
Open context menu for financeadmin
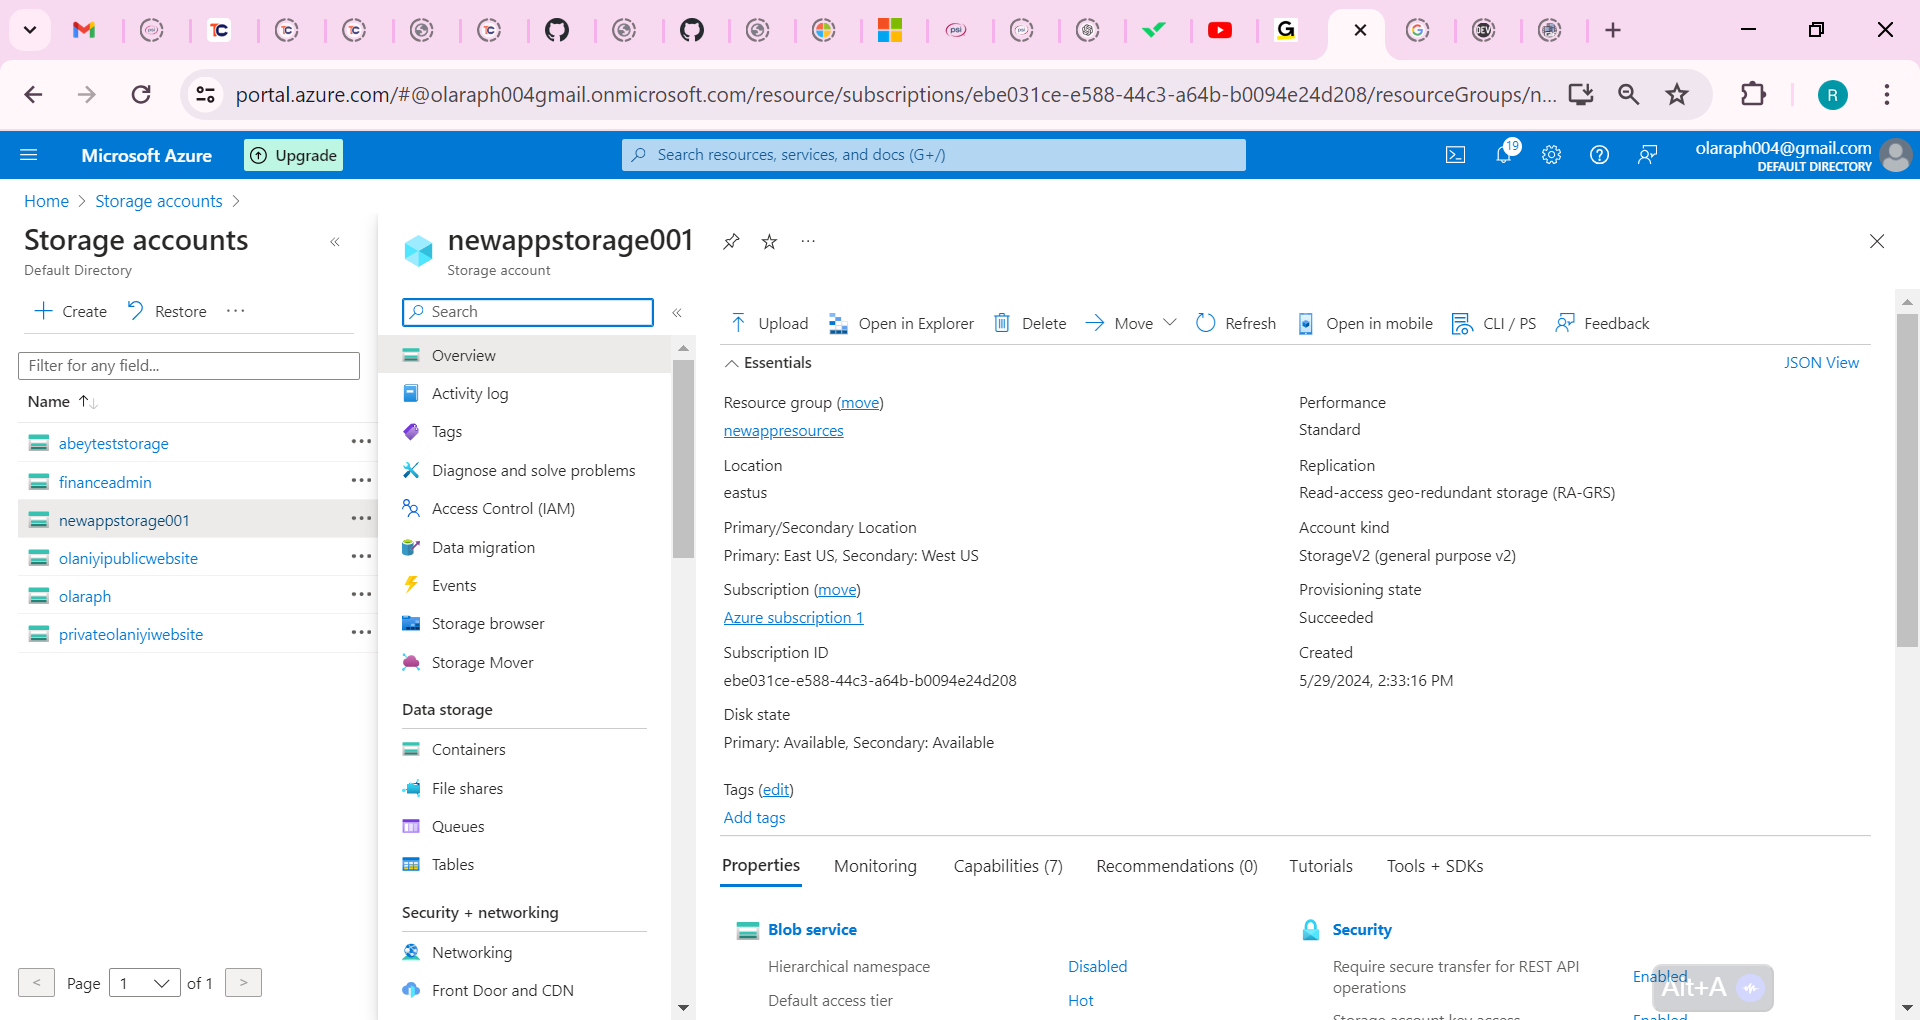361,481
